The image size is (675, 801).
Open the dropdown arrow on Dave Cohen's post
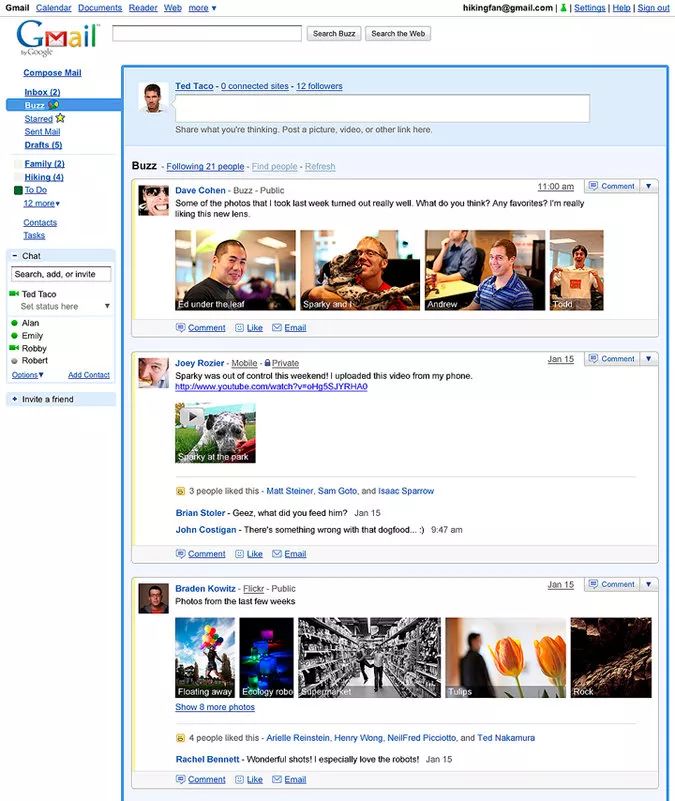tap(649, 186)
